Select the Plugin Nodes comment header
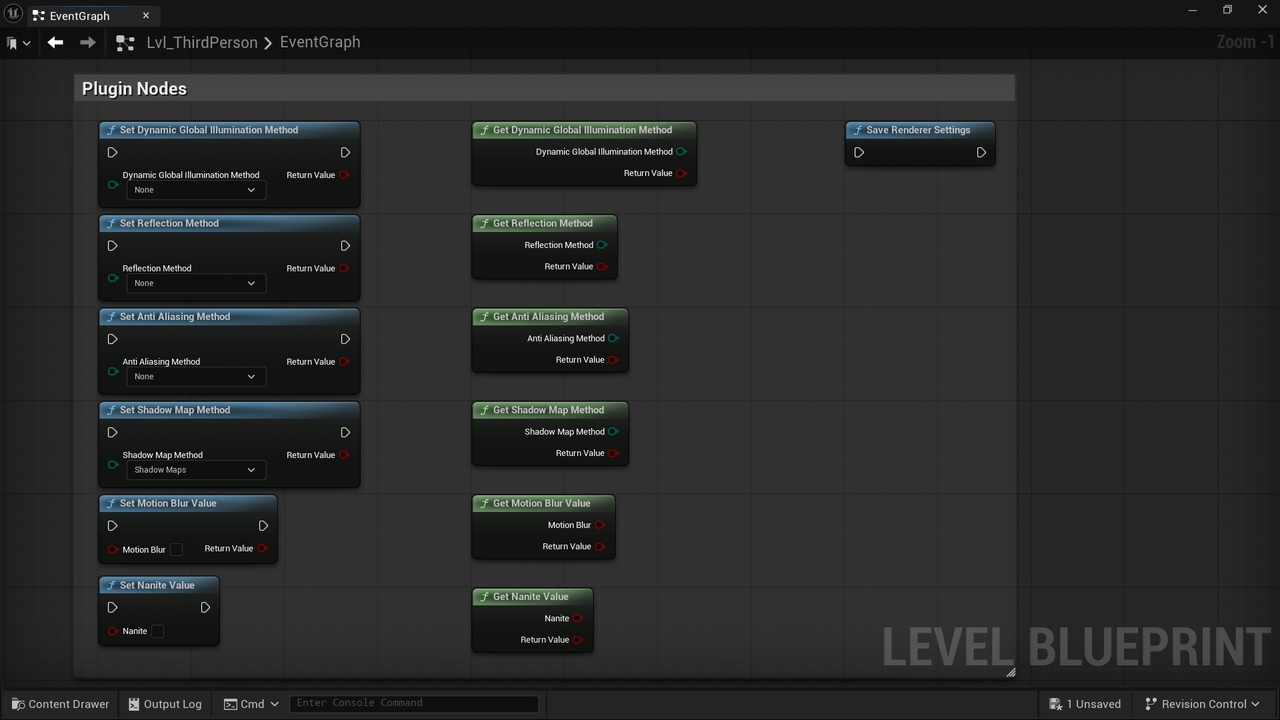Image resolution: width=1280 pixels, height=720 pixels. click(545, 88)
